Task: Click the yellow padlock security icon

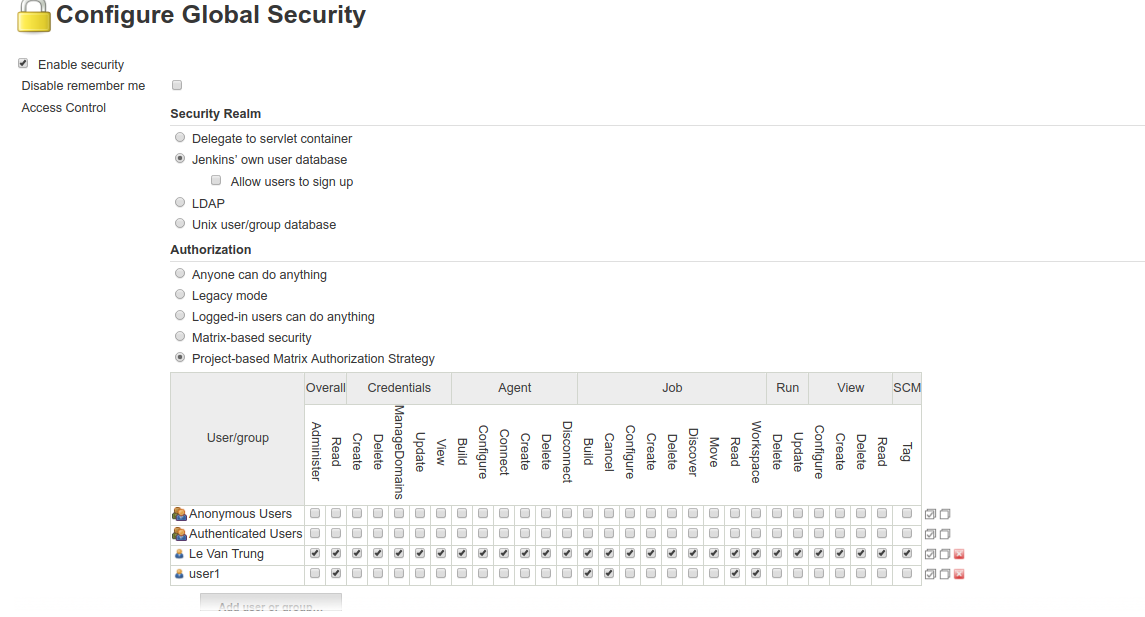Action: coord(34,16)
